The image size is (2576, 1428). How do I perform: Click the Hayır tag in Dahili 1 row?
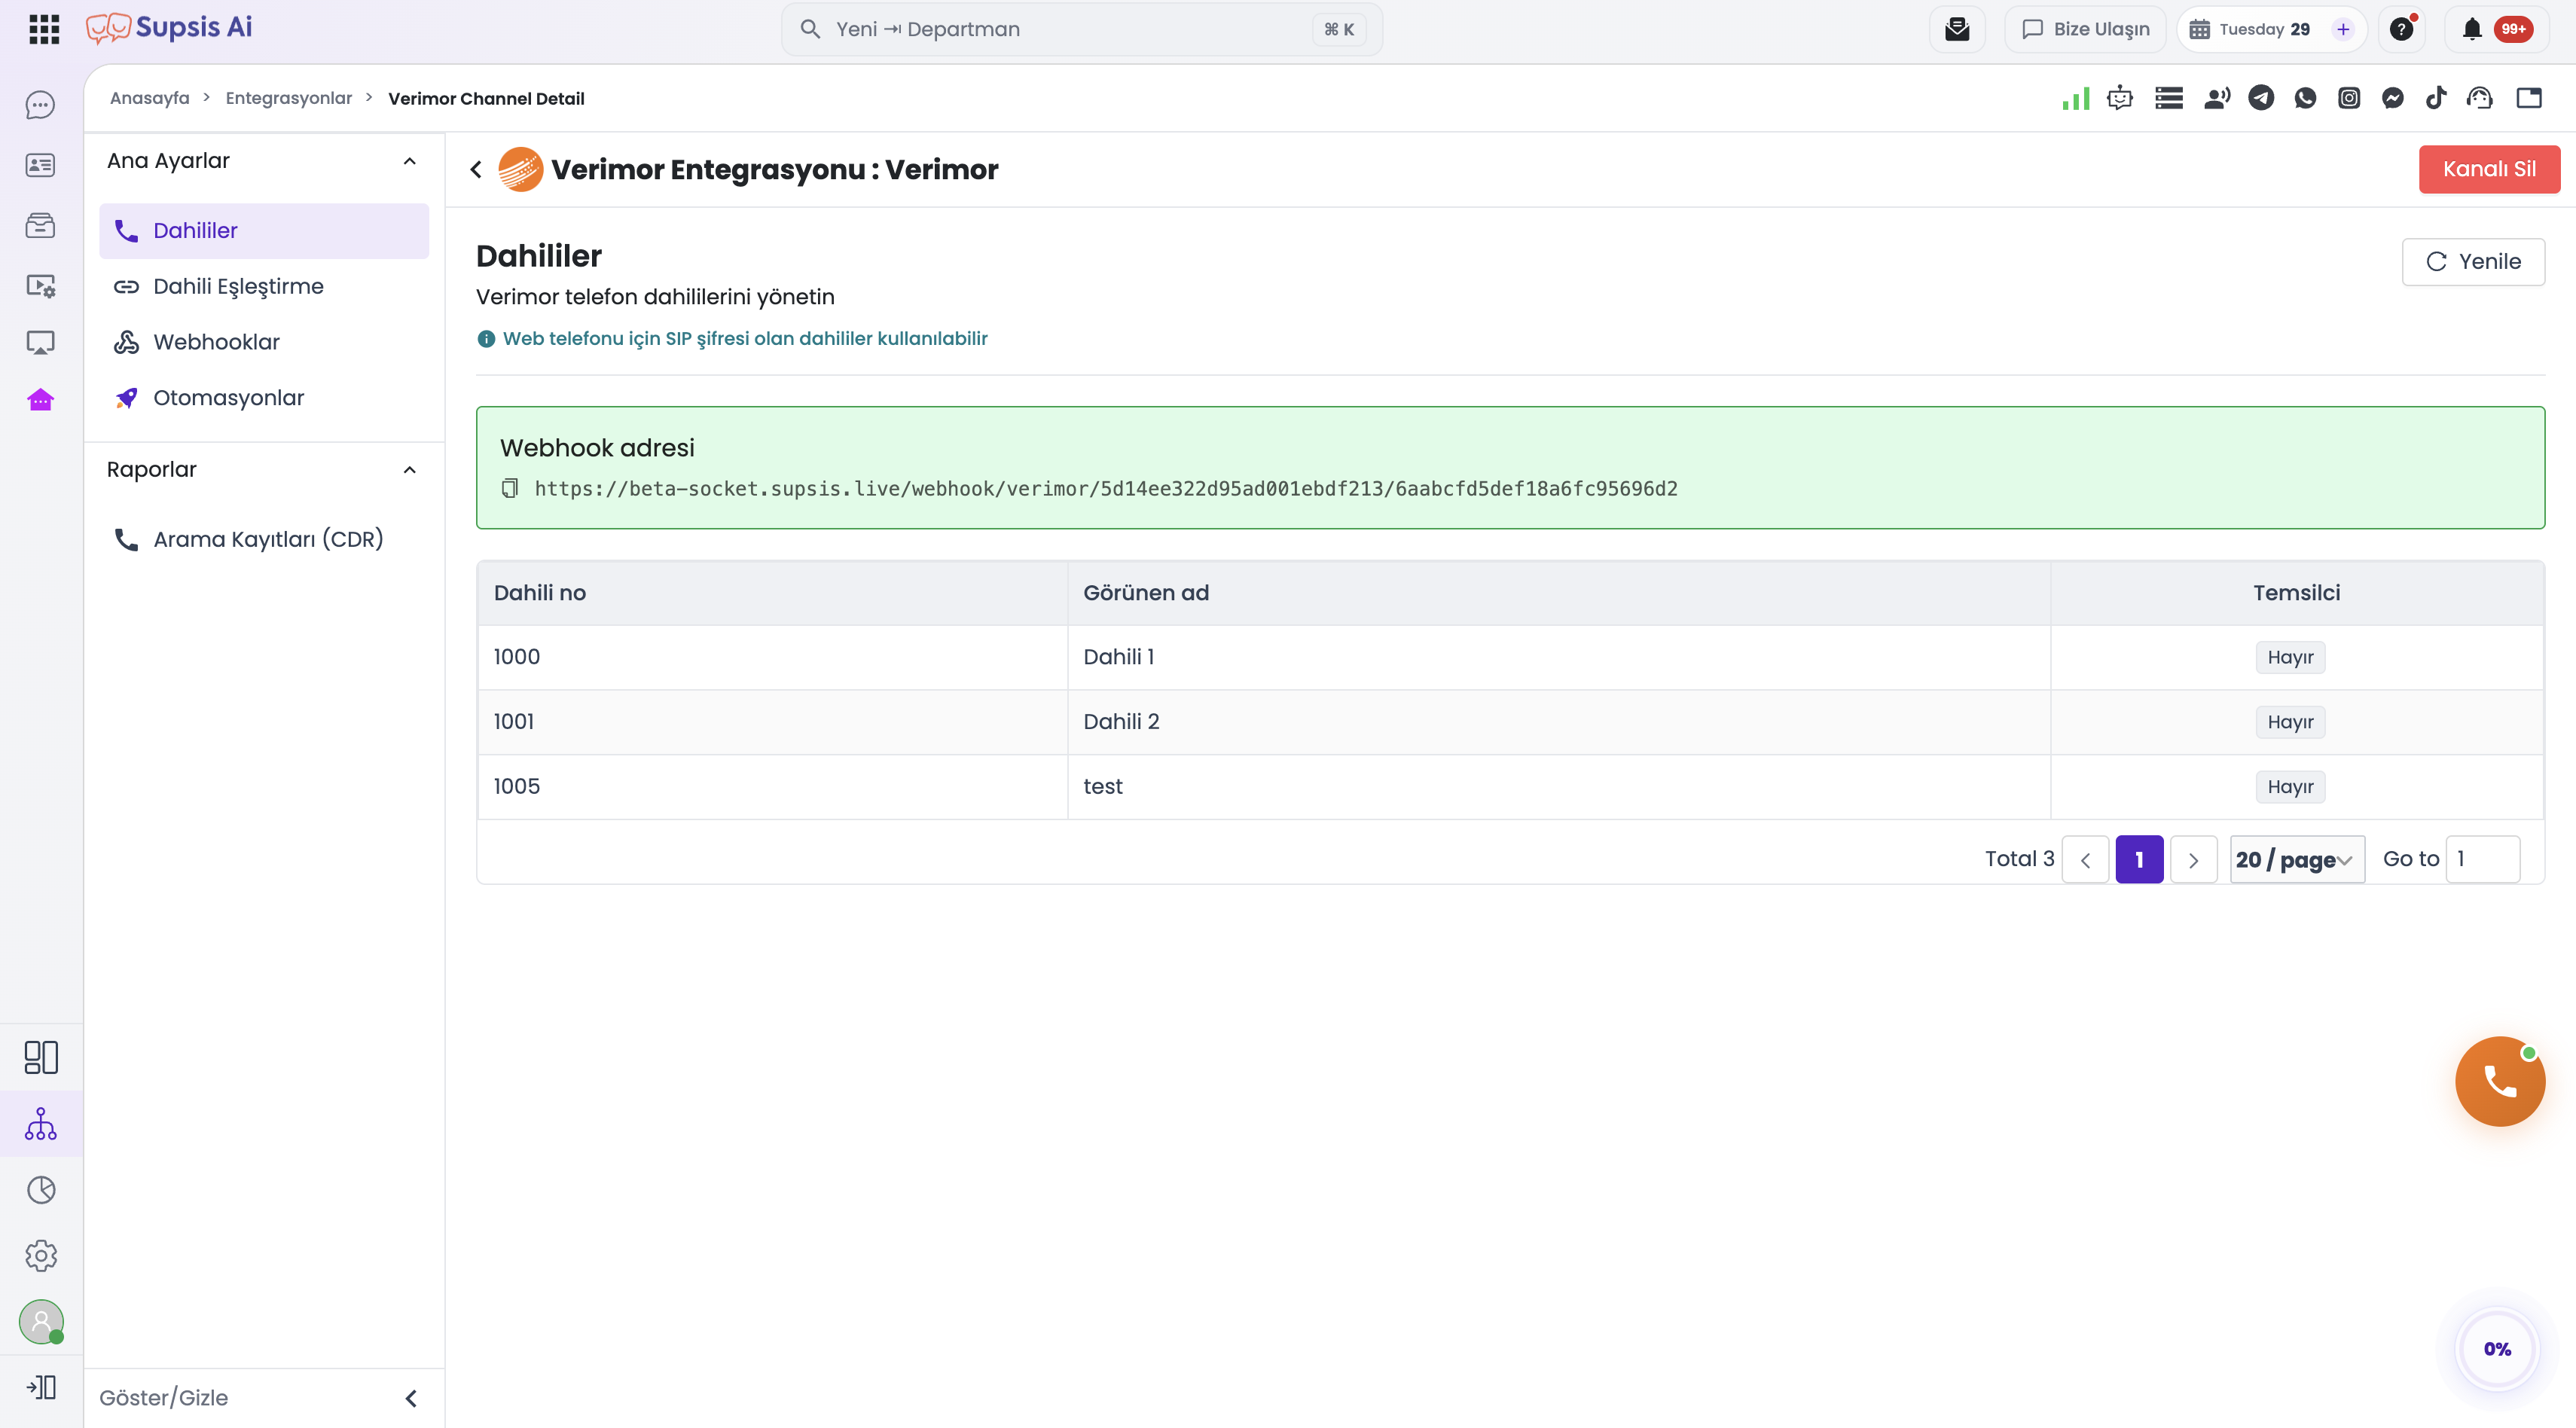[2290, 657]
